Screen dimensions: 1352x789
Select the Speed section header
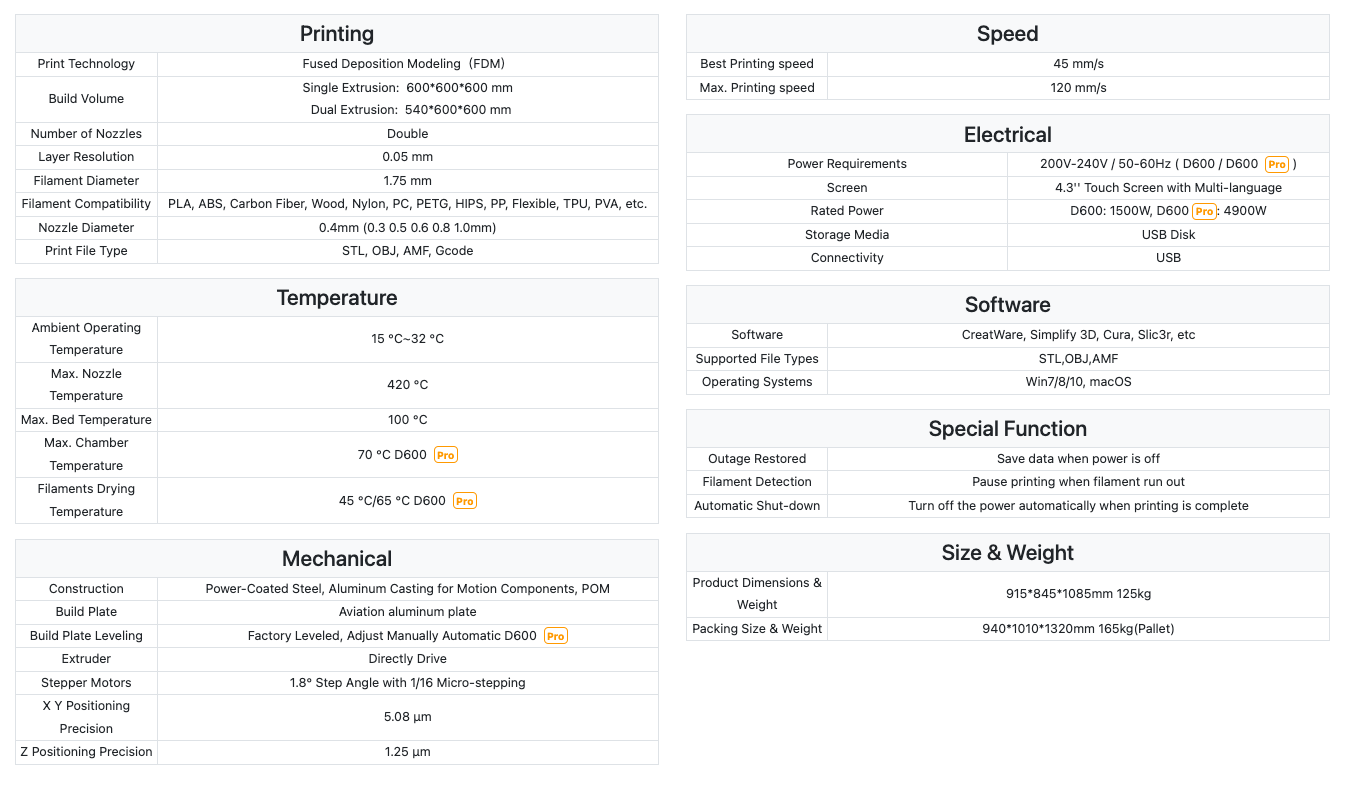1008,34
